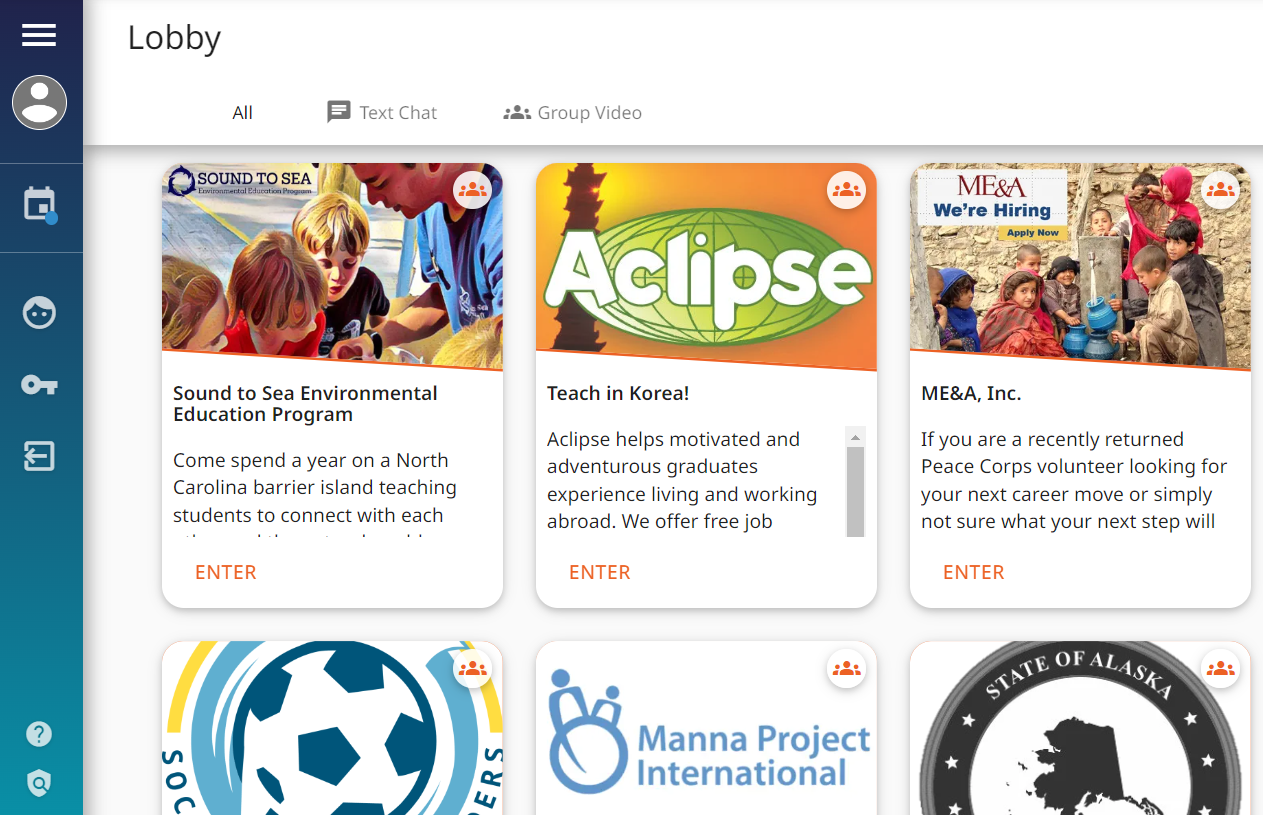This screenshot has height=815, width=1263.
Task: Open the soccer ball logo card
Action: click(x=332, y=728)
